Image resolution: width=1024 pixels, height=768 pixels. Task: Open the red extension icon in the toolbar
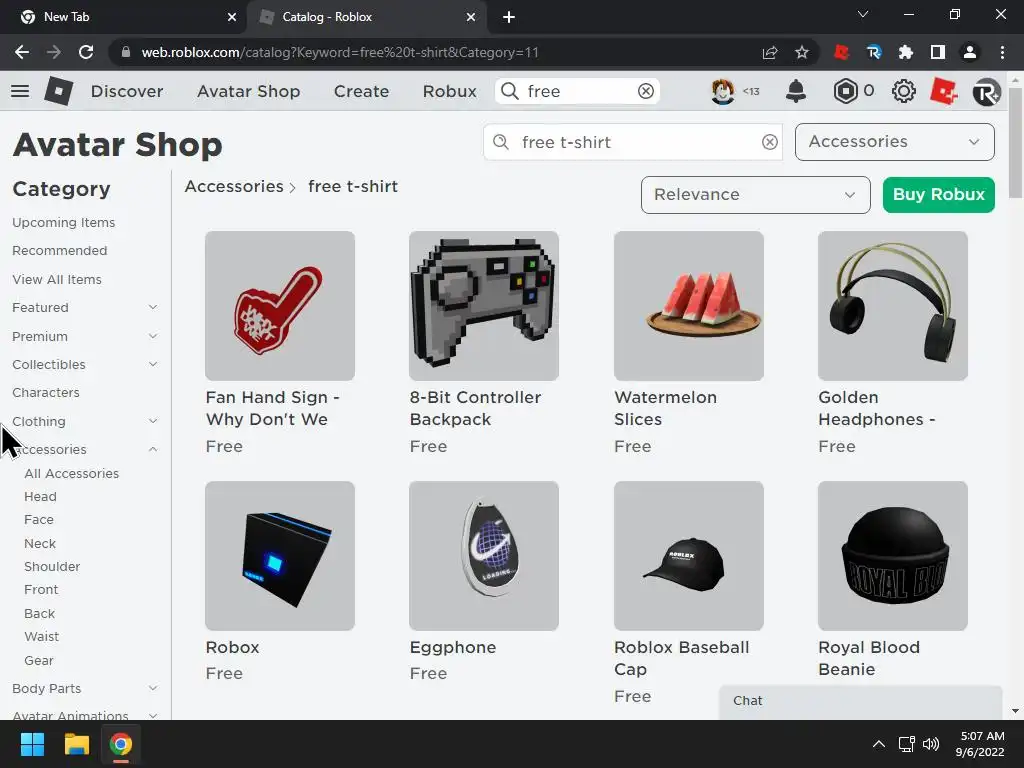[x=842, y=52]
